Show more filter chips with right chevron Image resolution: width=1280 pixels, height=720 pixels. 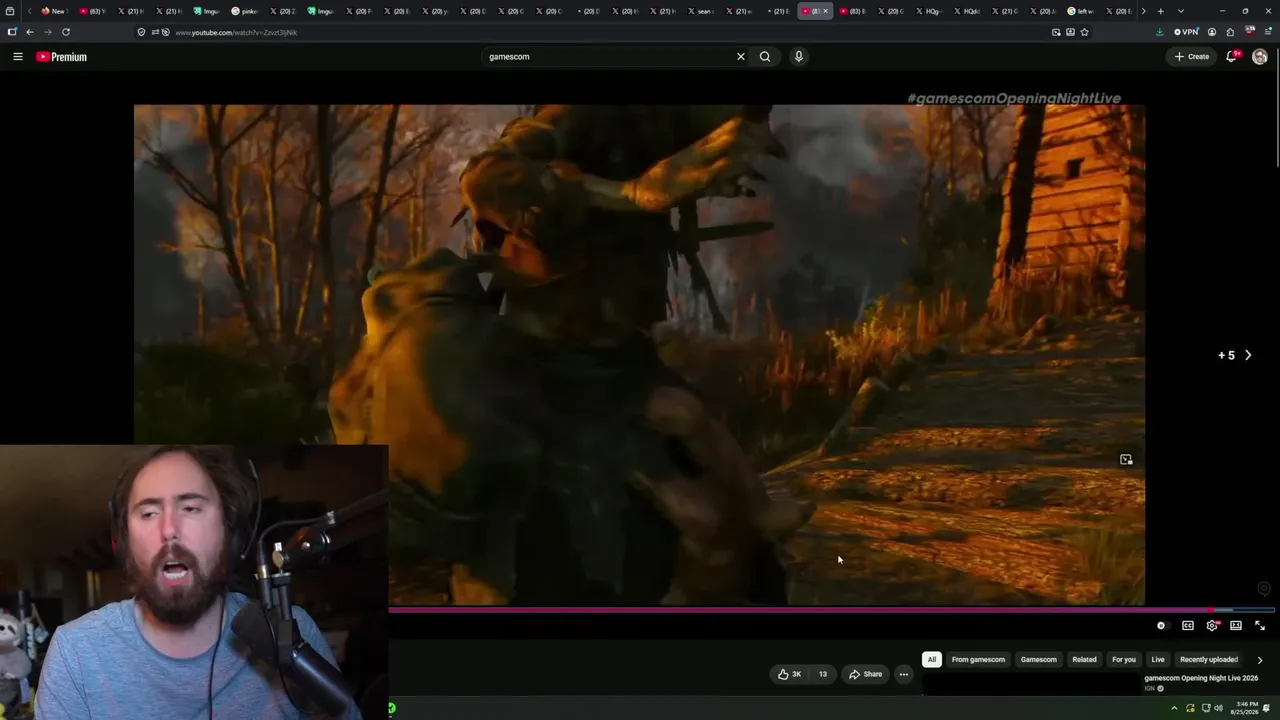point(1260,660)
